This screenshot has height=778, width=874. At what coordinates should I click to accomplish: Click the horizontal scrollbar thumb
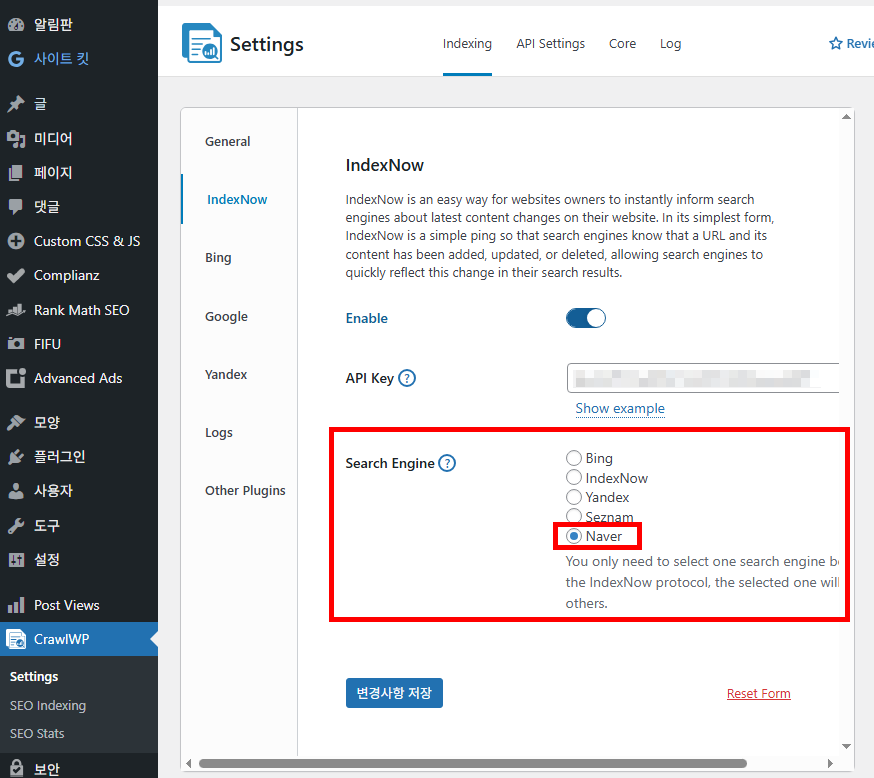473,763
